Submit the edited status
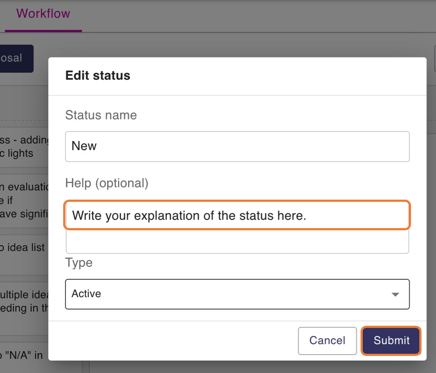Screen dimensions: 436x373 coord(391,340)
